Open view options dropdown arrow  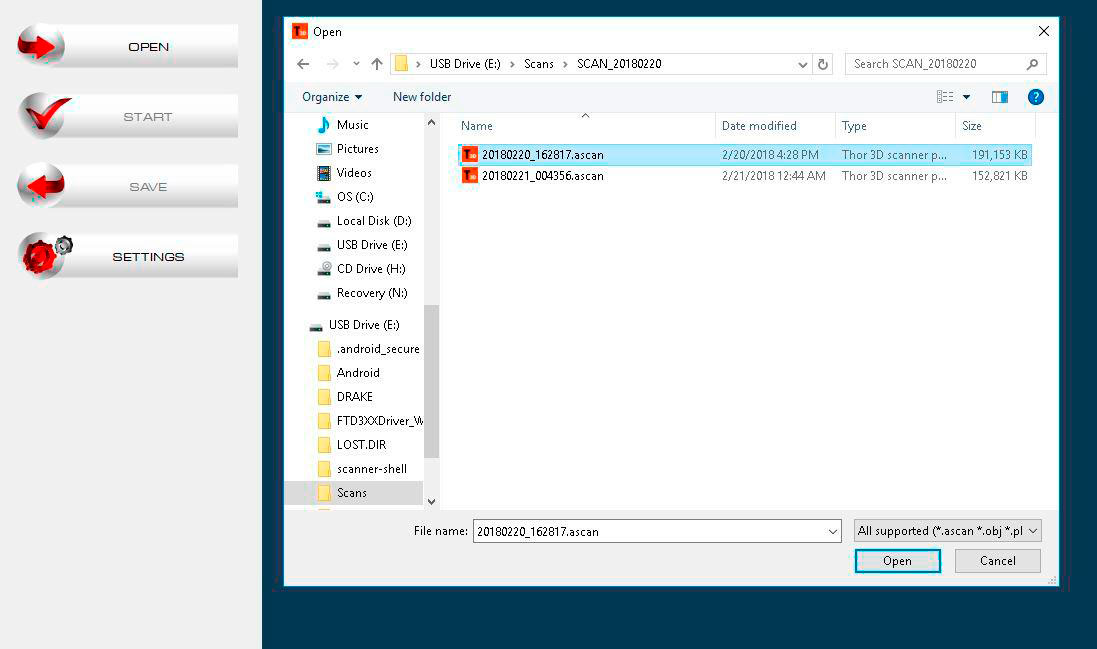click(x=966, y=97)
